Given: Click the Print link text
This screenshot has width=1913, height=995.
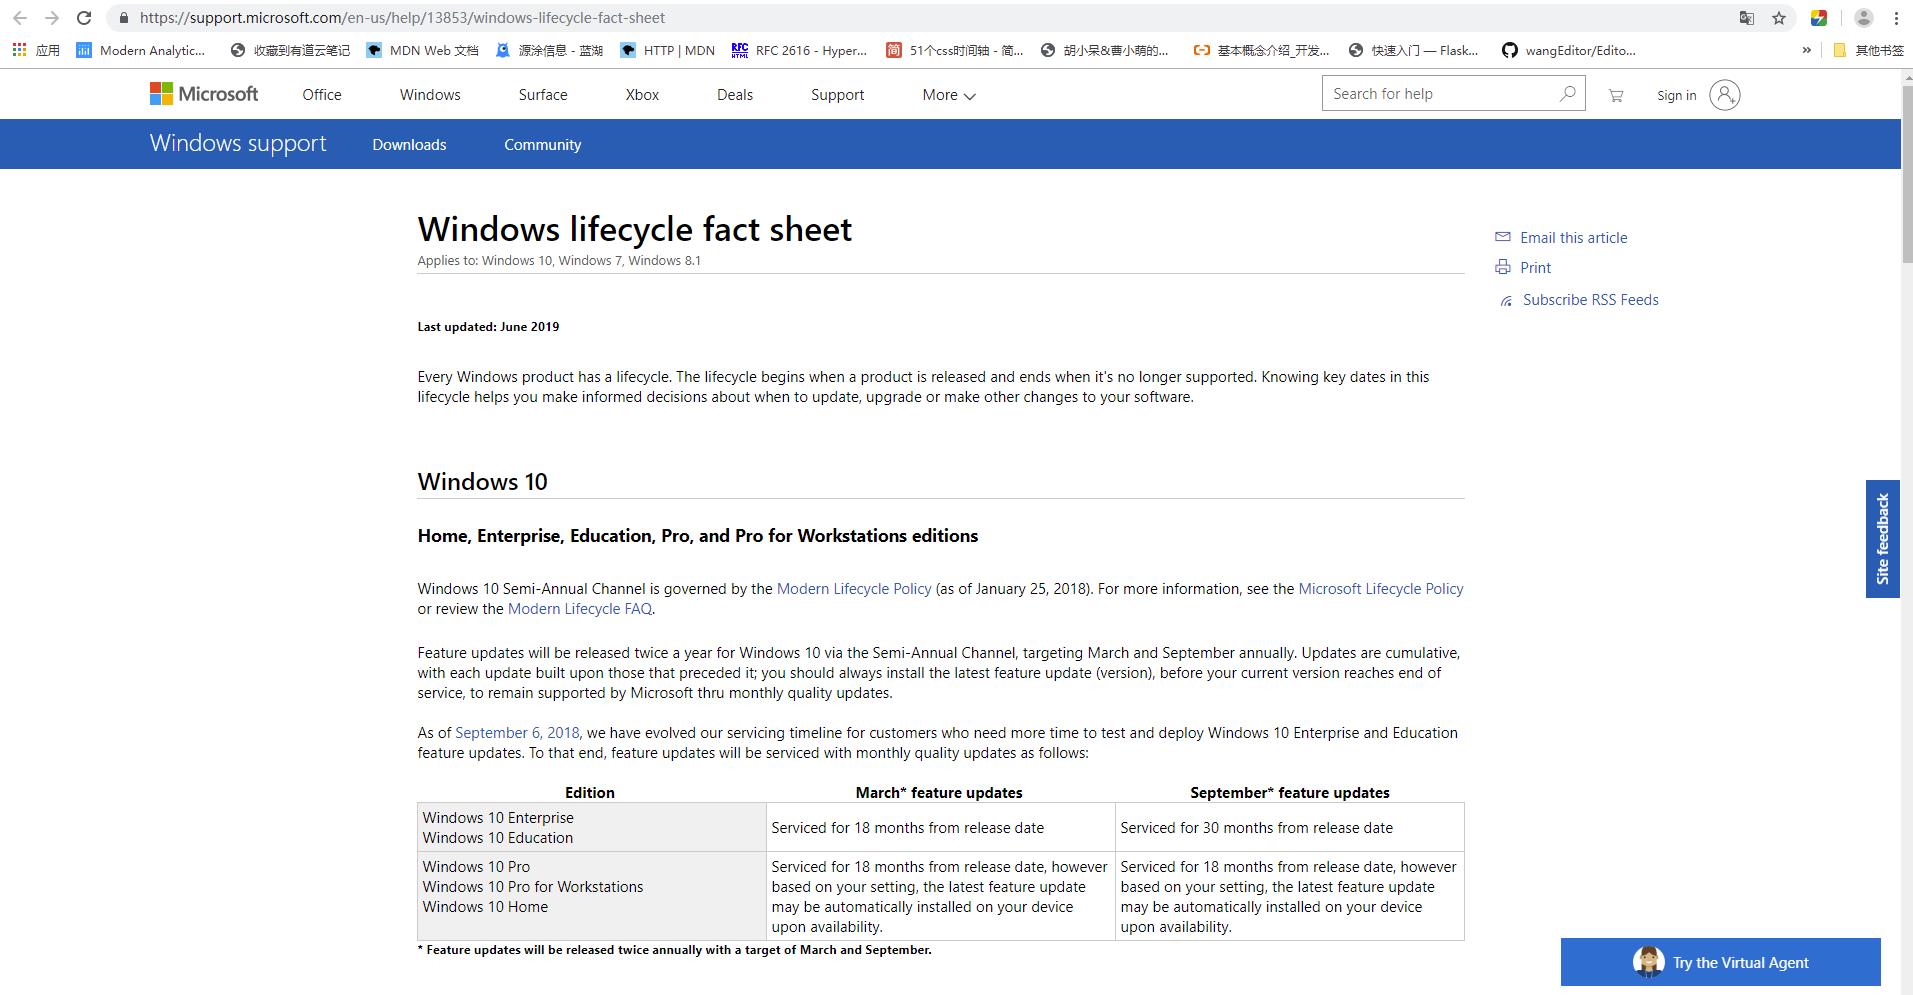Looking at the screenshot, I should [1535, 267].
